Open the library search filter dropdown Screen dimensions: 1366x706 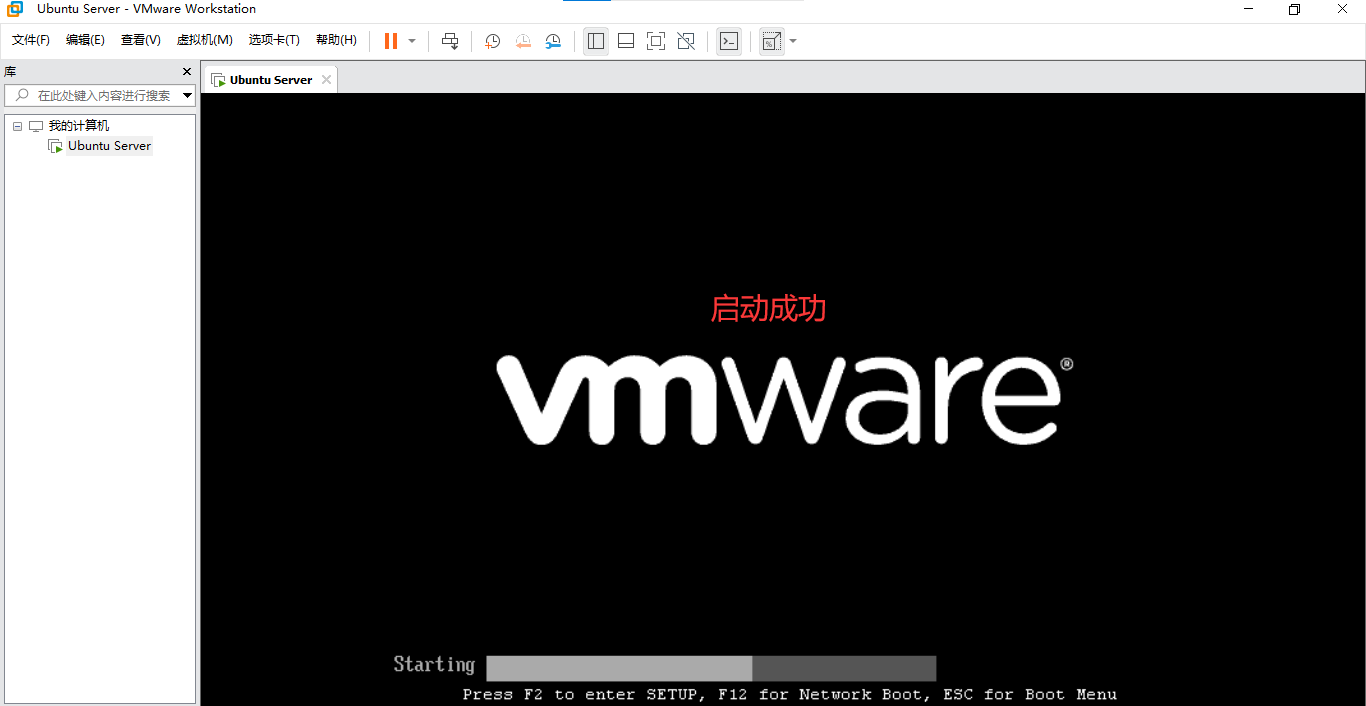188,96
